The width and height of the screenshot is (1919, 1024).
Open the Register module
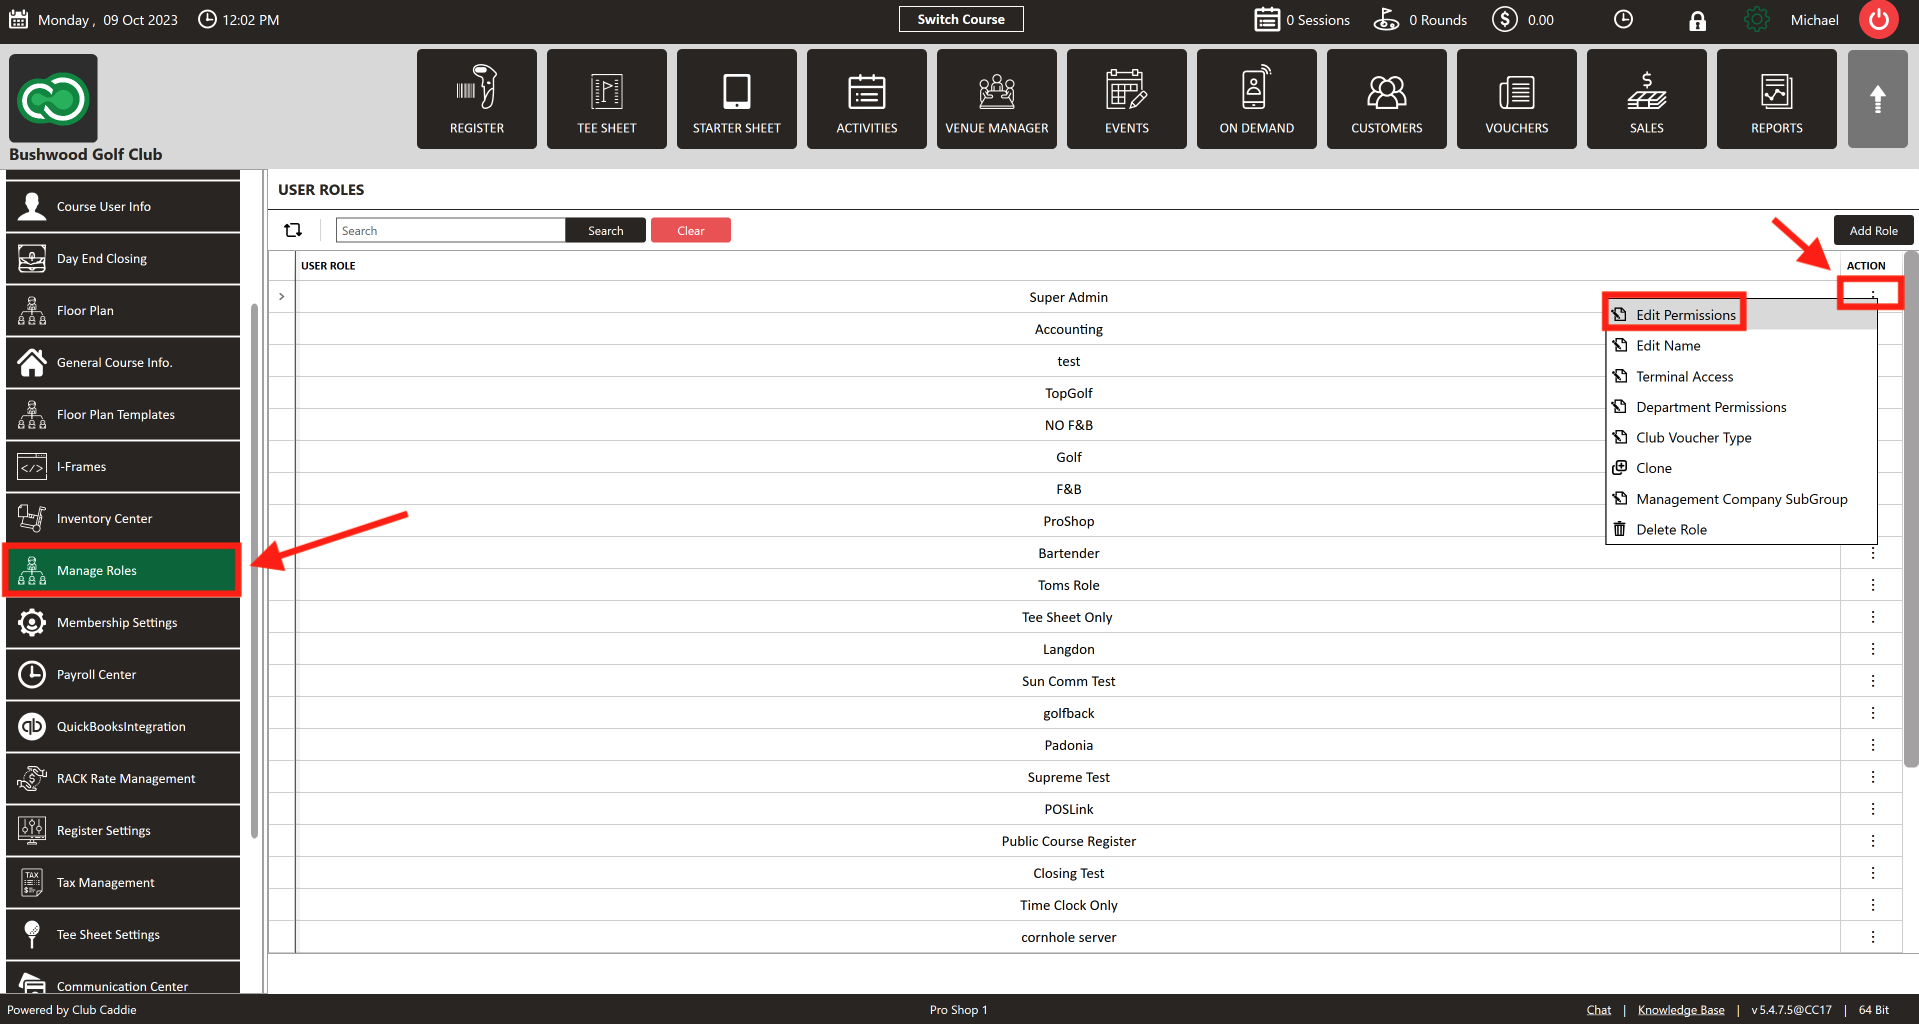tap(477, 99)
